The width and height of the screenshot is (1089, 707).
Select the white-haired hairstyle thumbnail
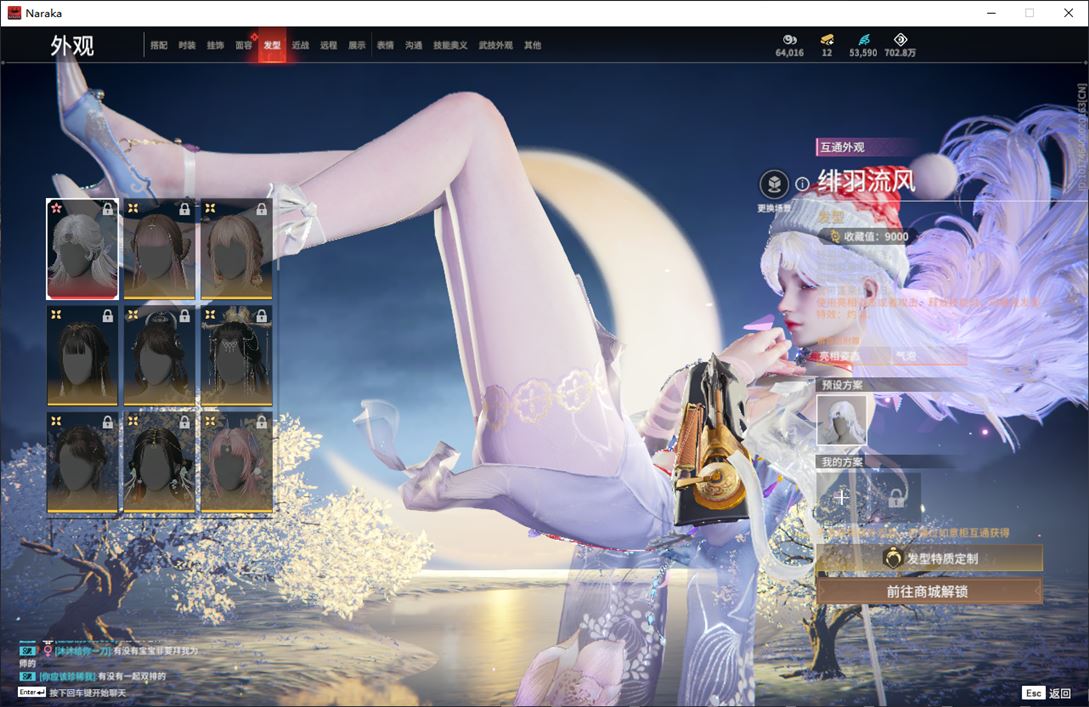click(83, 249)
